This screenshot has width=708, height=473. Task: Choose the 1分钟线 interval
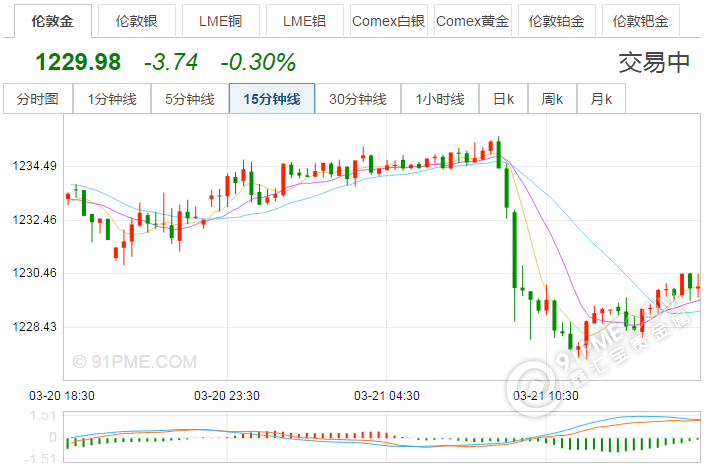click(112, 98)
